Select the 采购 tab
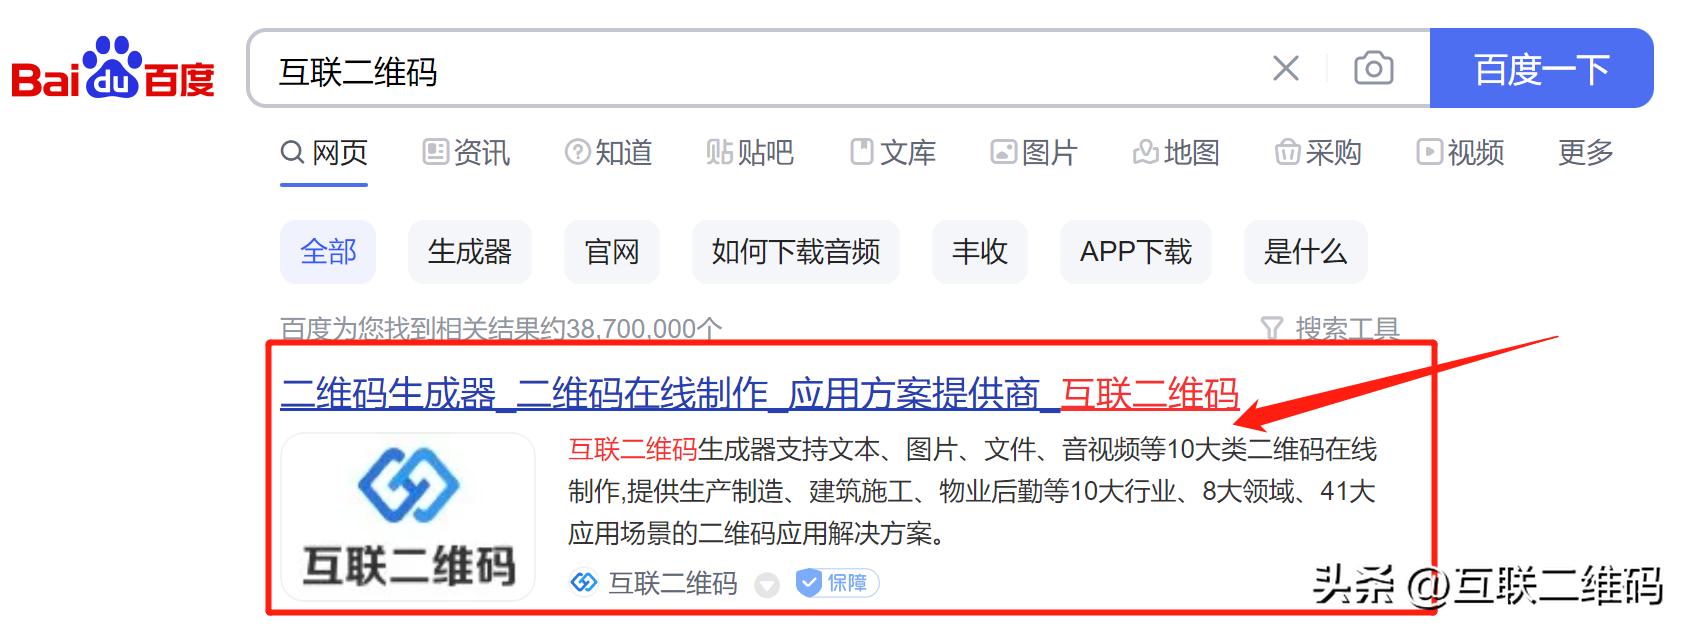Image resolution: width=1684 pixels, height=626 pixels. tap(1318, 153)
